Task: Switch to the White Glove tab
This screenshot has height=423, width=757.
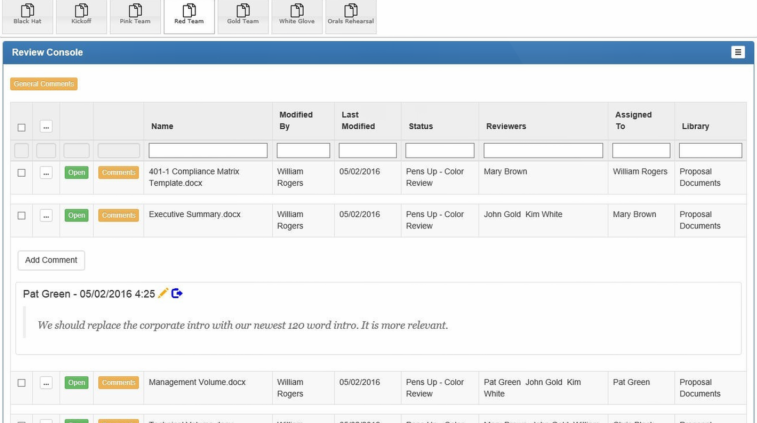Action: [x=297, y=16]
